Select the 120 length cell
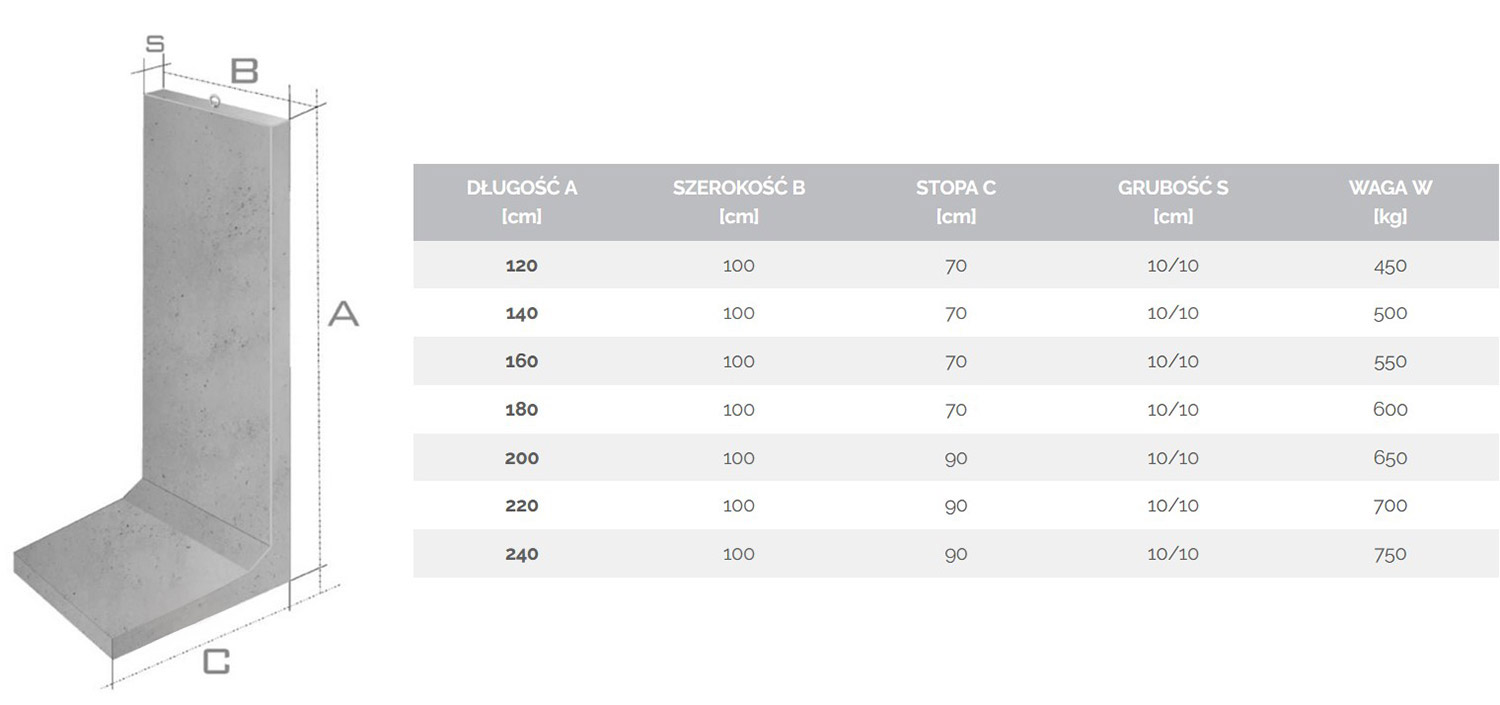 pos(521,266)
